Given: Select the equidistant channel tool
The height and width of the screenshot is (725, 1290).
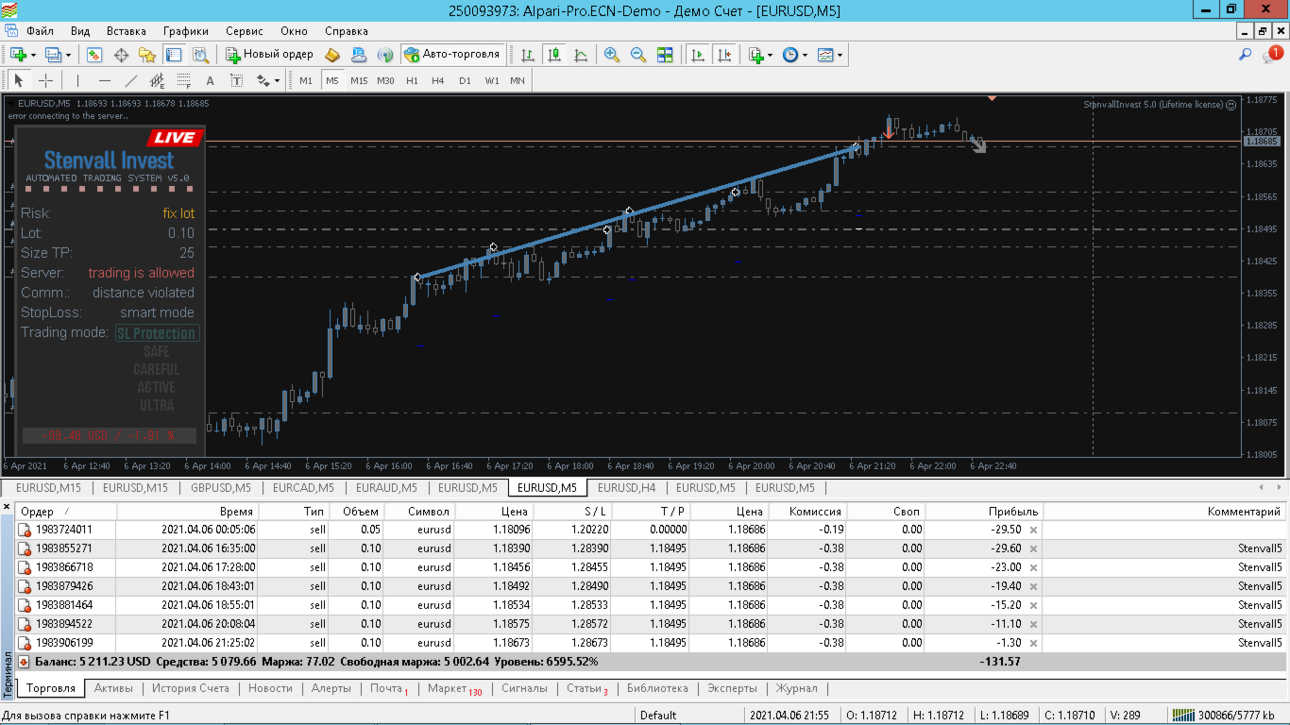Looking at the screenshot, I should click(157, 80).
